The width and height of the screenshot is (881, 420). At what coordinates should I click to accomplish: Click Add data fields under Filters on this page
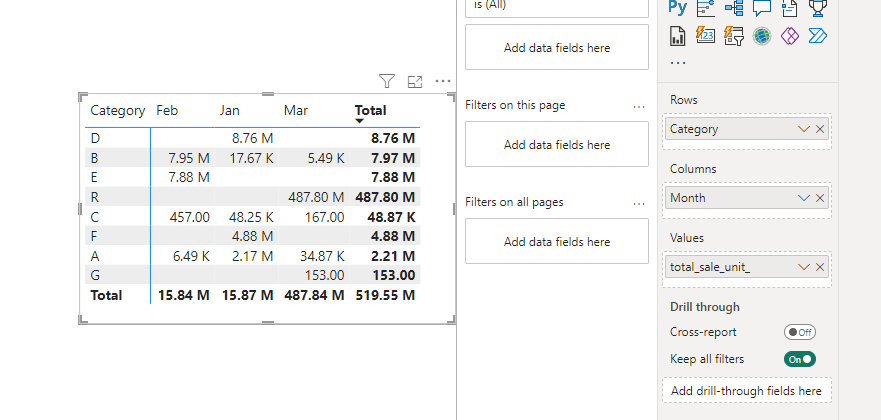[x=557, y=145]
